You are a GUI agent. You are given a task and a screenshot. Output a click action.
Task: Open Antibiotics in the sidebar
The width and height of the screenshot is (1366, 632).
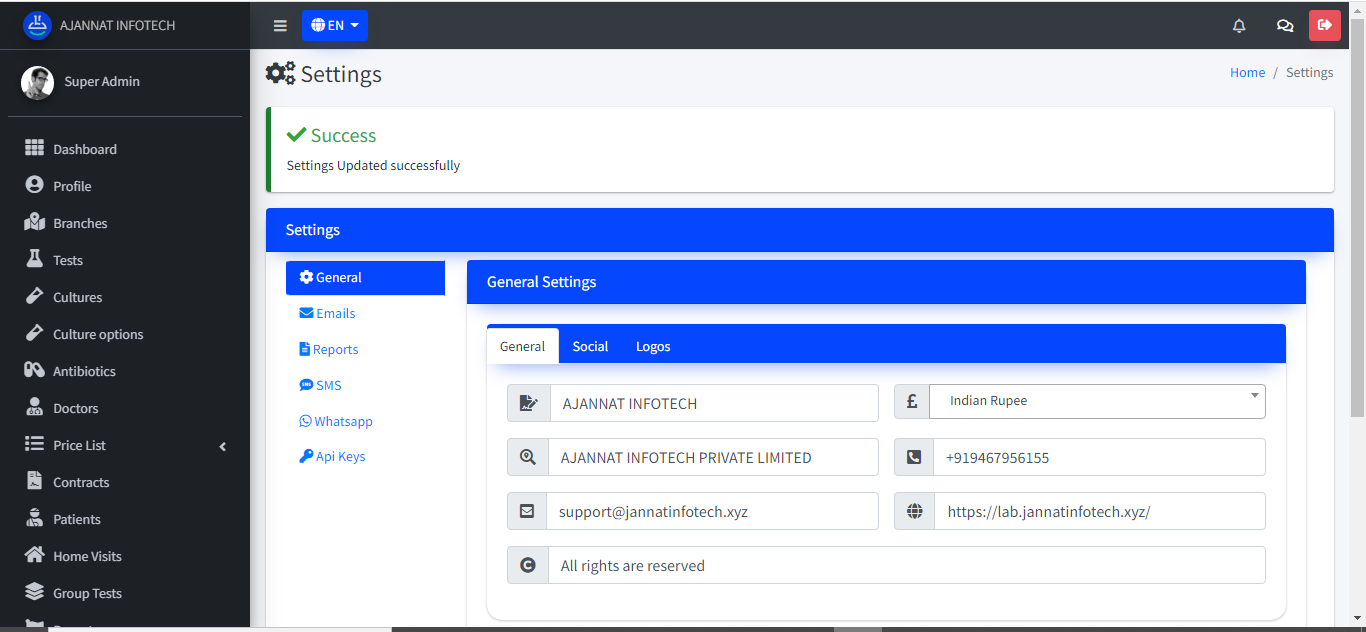84,371
